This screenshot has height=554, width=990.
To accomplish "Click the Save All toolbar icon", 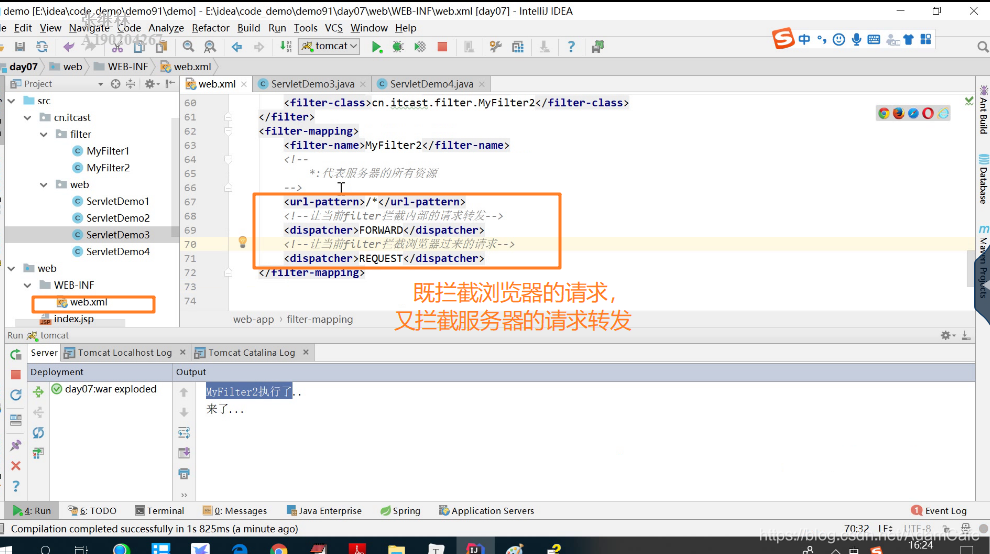I will tap(20, 47).
